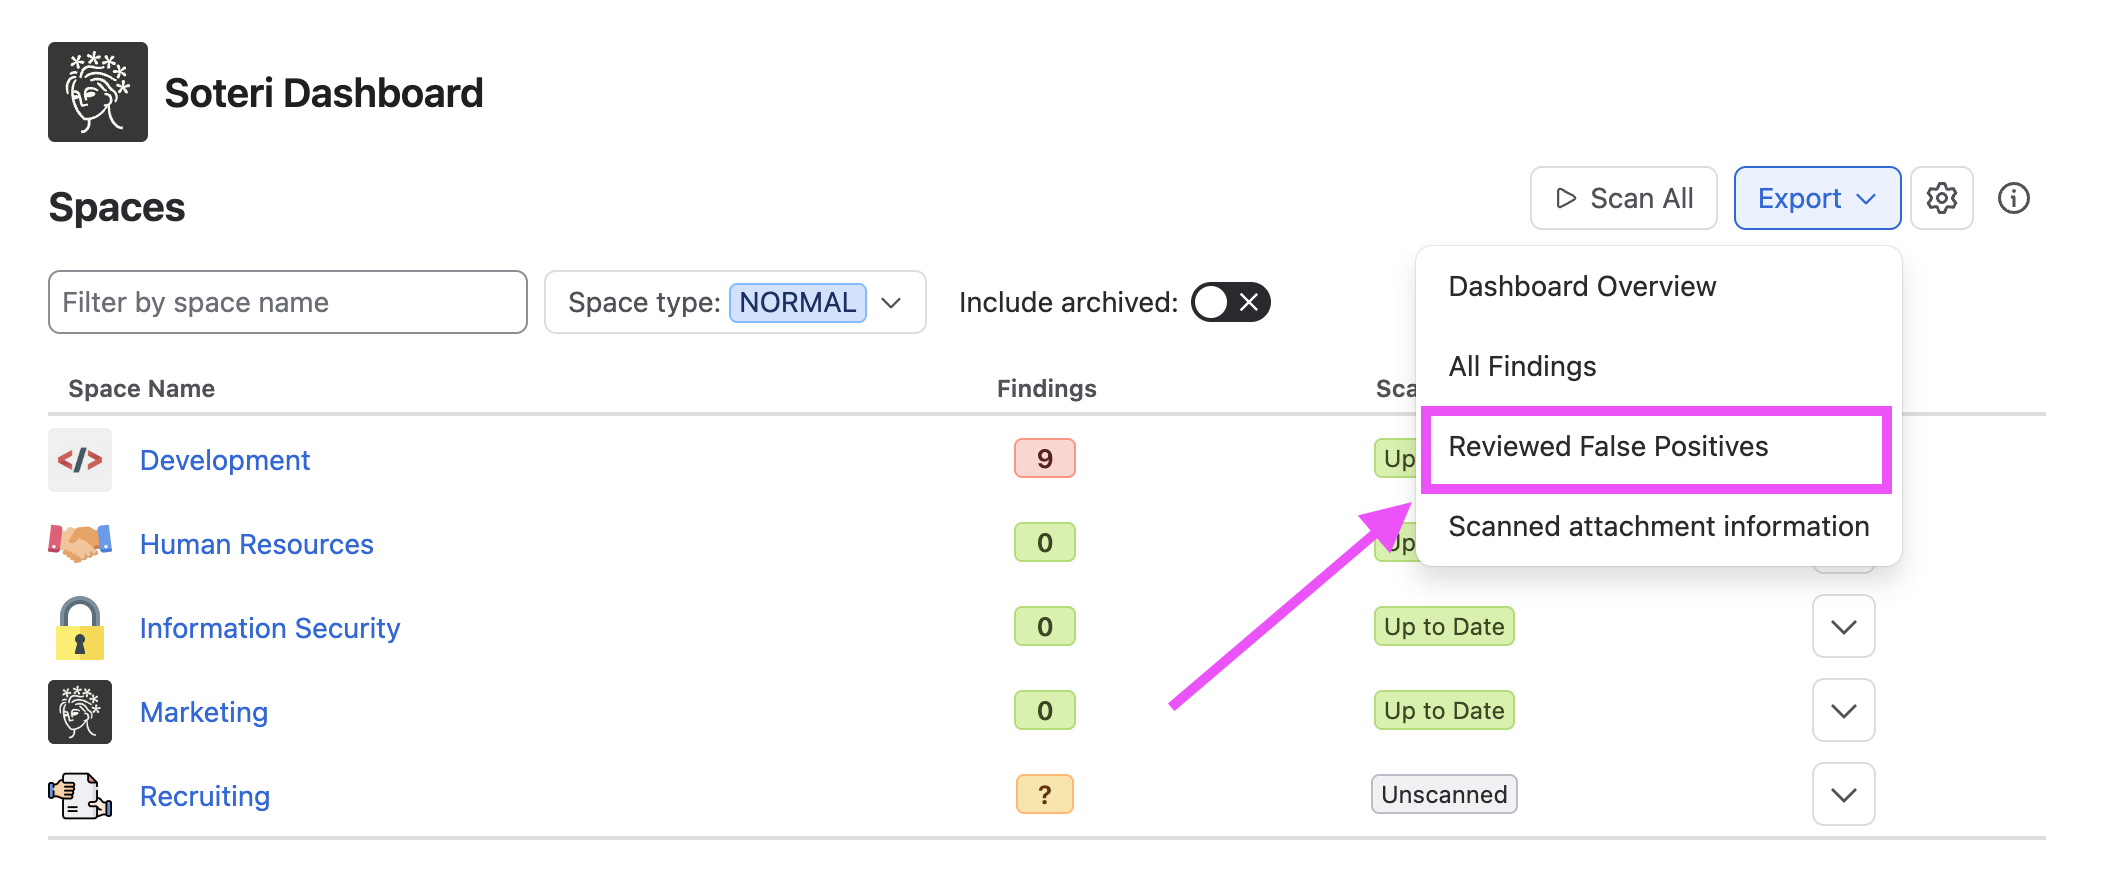This screenshot has height=890, width=2108.
Task: Click the Recruiting space icon
Action: (x=80, y=796)
